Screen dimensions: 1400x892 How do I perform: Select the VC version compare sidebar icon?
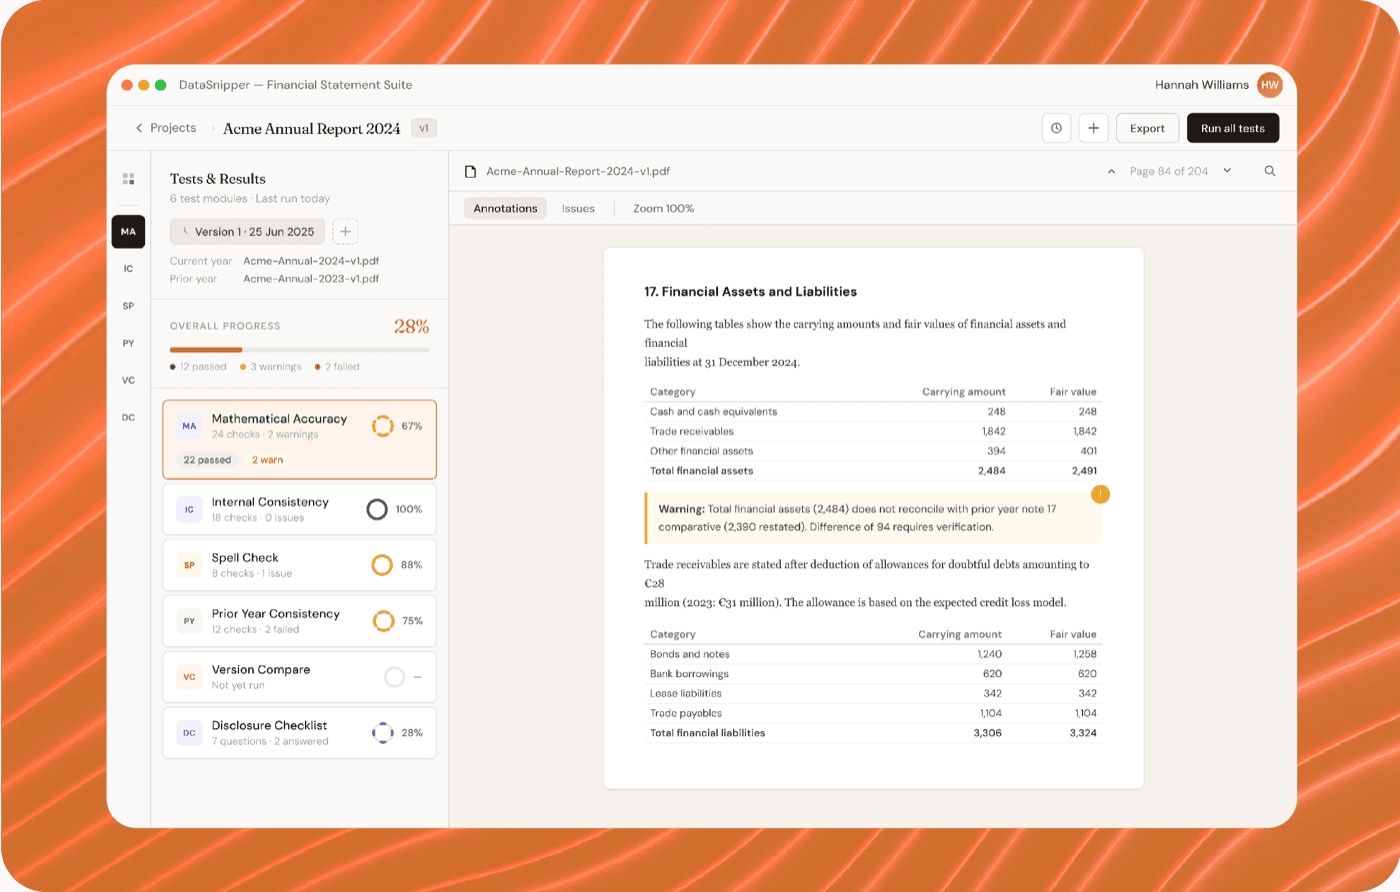coord(128,380)
